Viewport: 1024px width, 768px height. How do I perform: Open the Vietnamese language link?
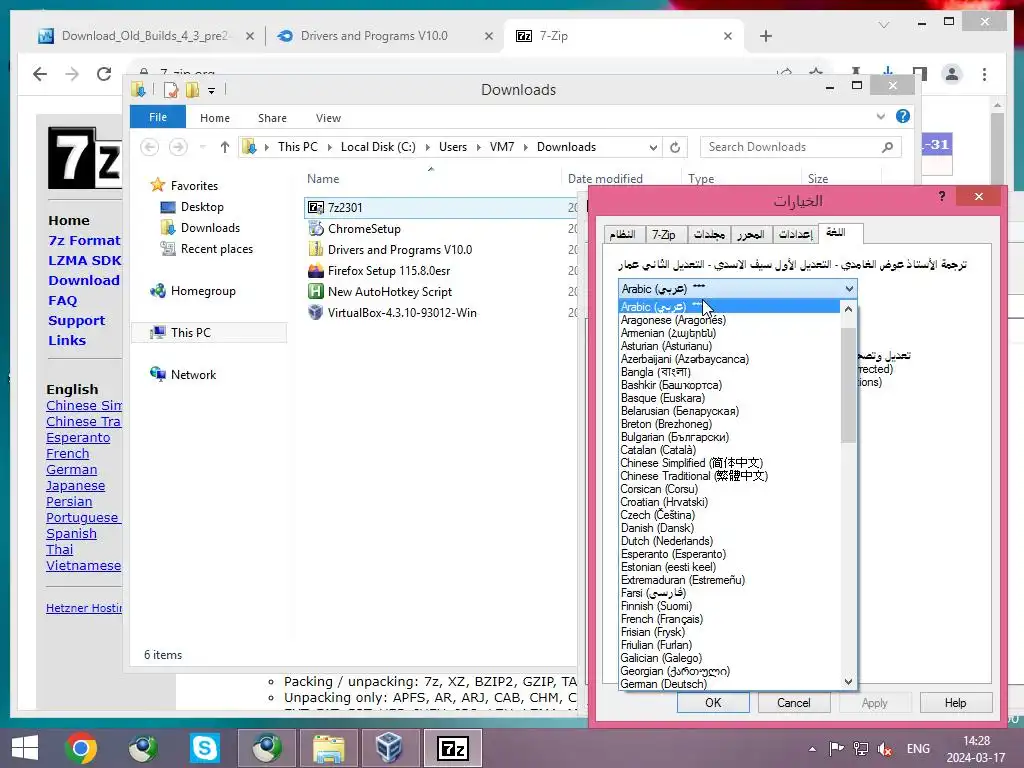[84, 566]
